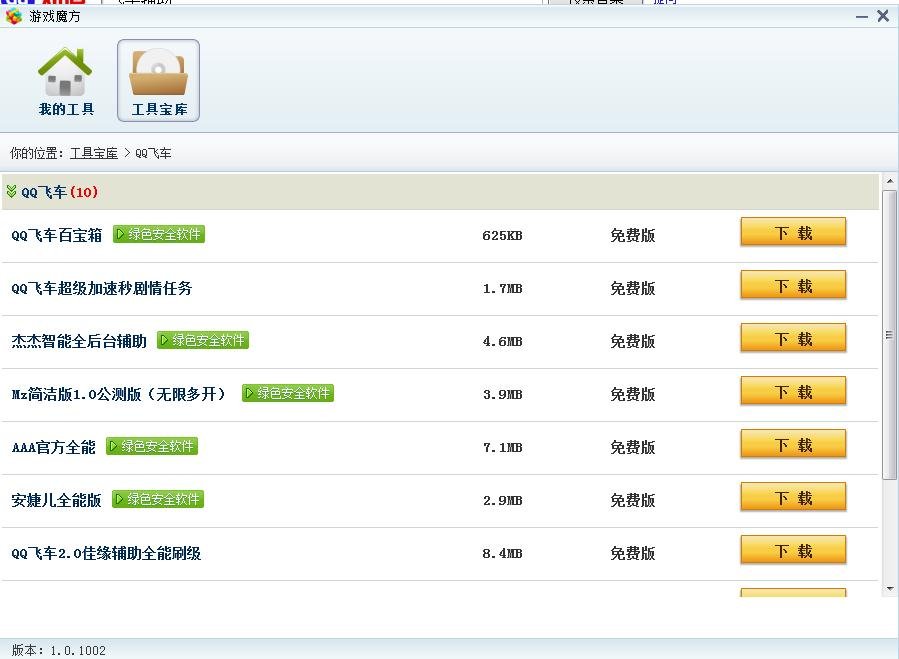Open the 我的工具 home panel
This screenshot has width=899, height=659.
[x=65, y=80]
